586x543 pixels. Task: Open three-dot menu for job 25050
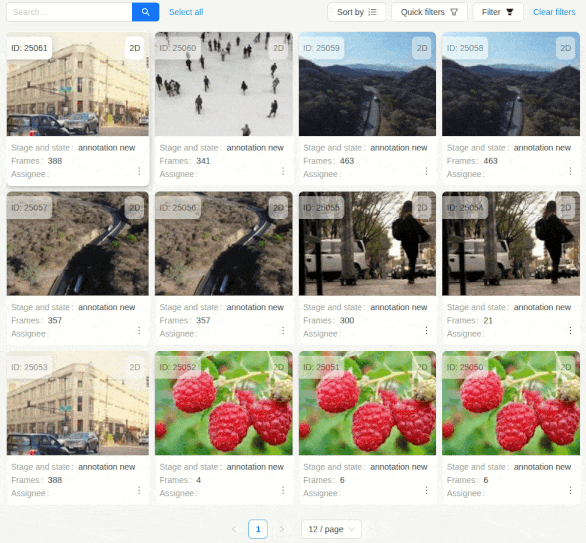(x=570, y=490)
